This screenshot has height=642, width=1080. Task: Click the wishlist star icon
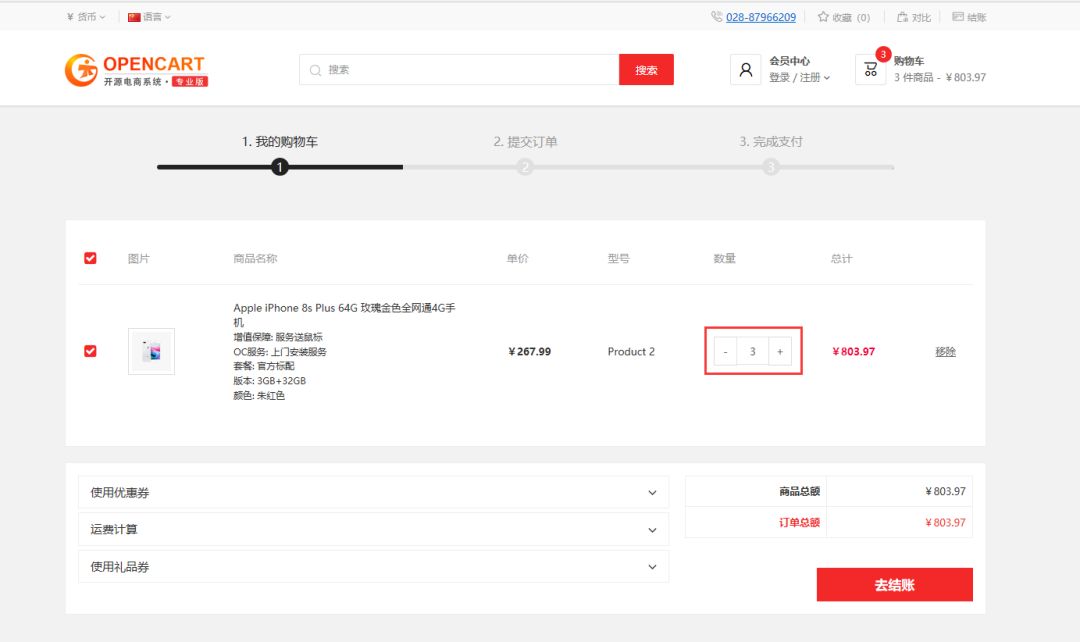(x=822, y=17)
